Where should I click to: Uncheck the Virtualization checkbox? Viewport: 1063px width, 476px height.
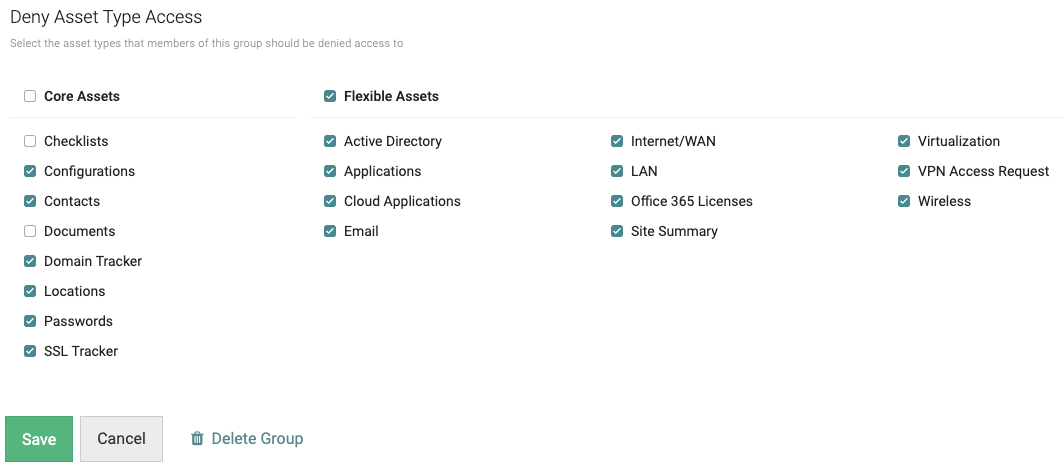[x=904, y=142]
